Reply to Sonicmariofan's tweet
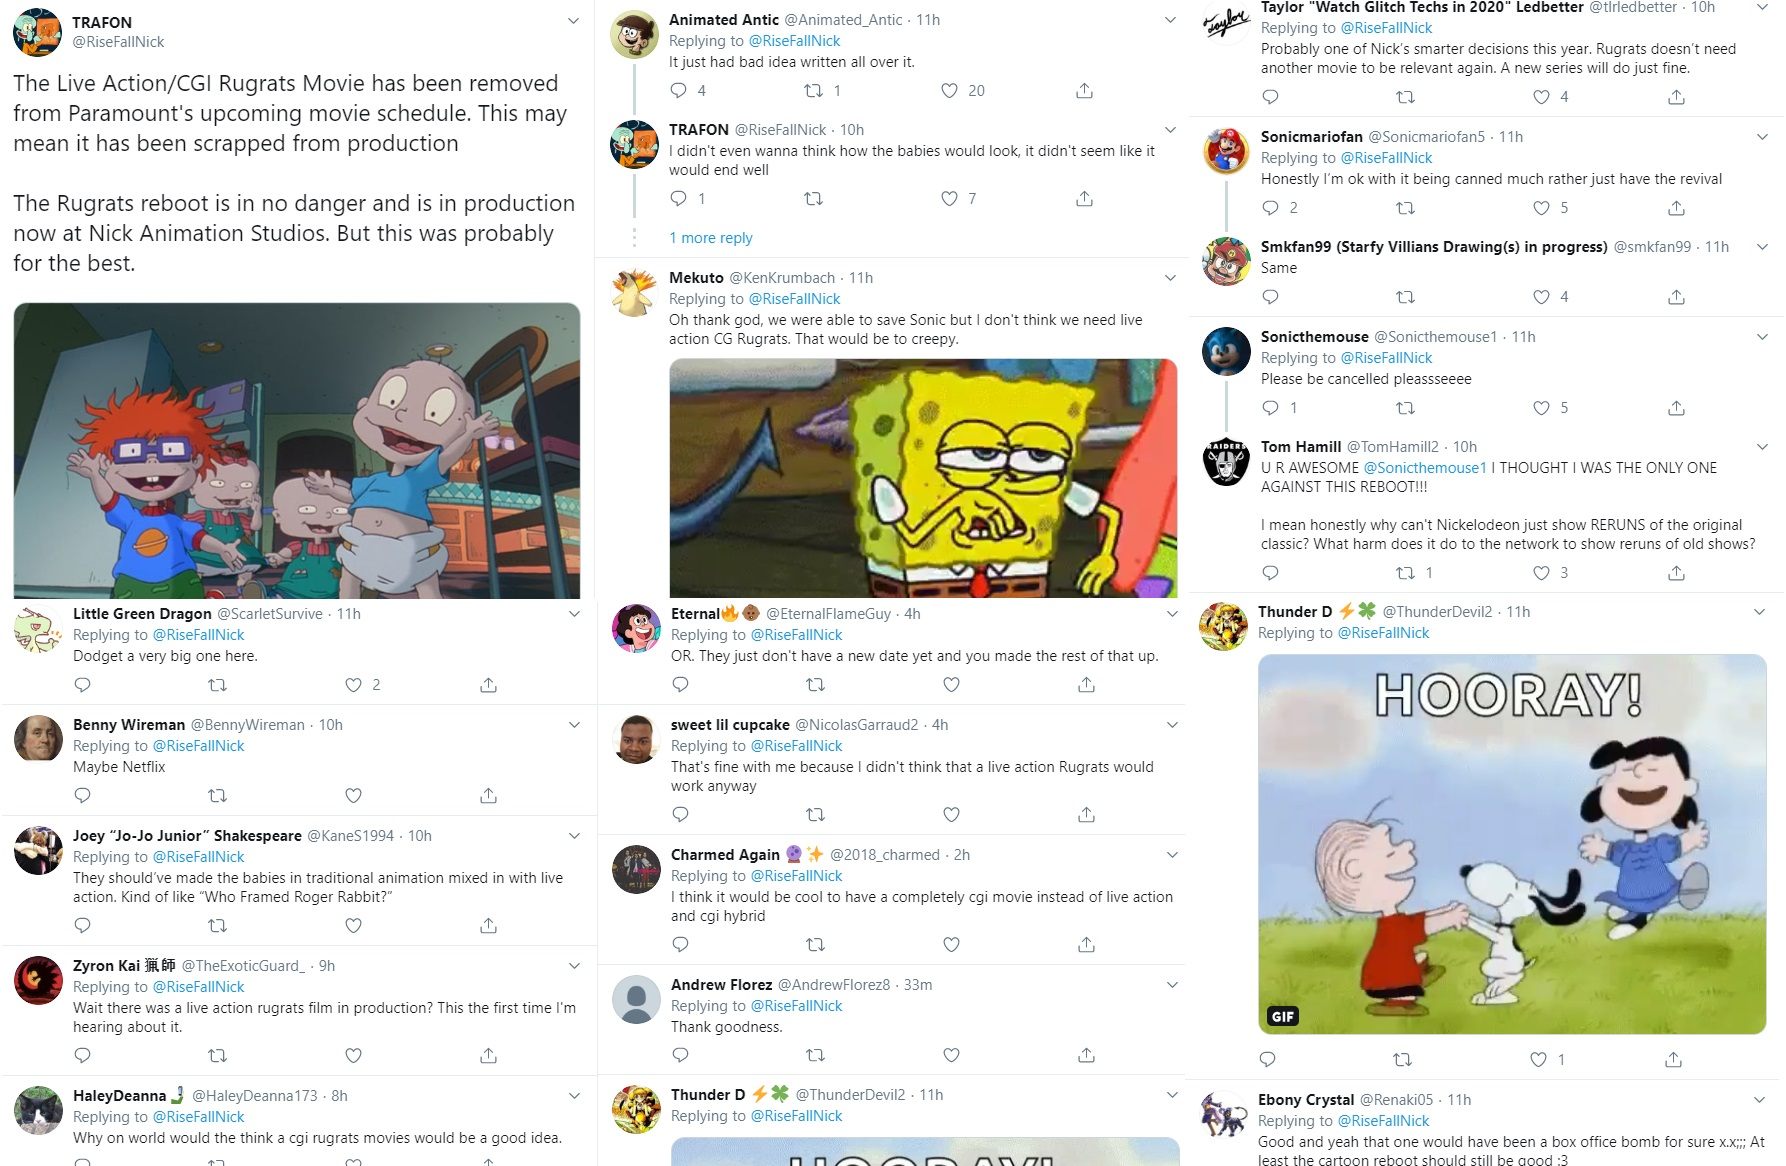Screen dimensions: 1786x1166 [x=1270, y=208]
